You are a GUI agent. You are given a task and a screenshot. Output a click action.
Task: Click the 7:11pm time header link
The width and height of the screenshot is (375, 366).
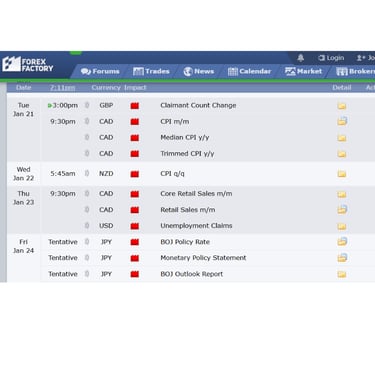click(63, 88)
